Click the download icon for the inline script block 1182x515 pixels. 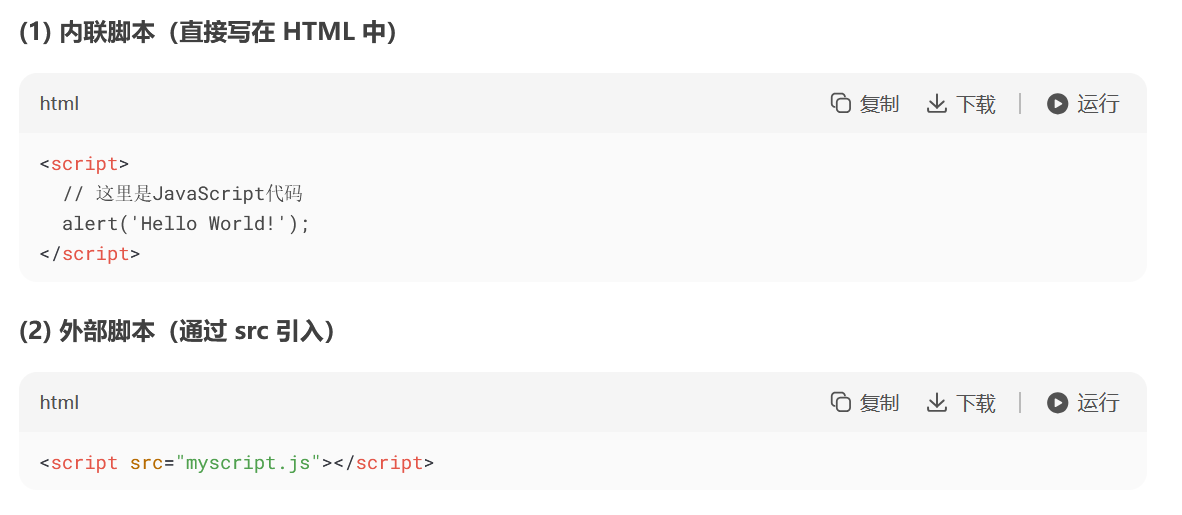coord(937,103)
